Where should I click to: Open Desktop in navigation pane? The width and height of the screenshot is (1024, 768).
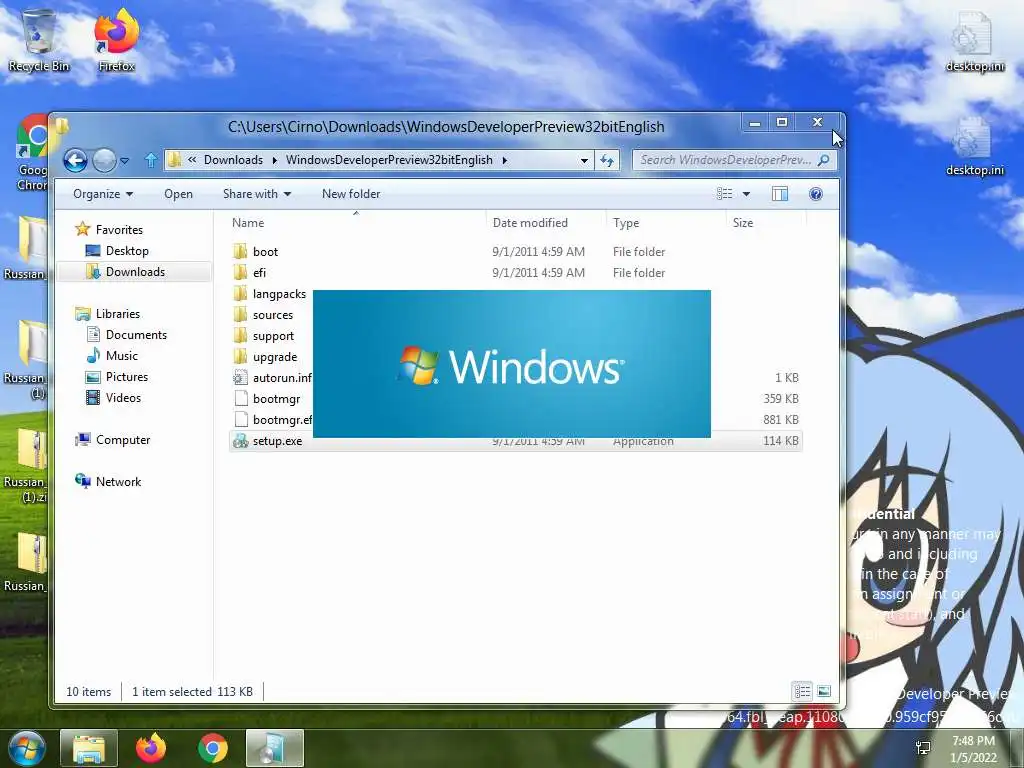coord(127,251)
